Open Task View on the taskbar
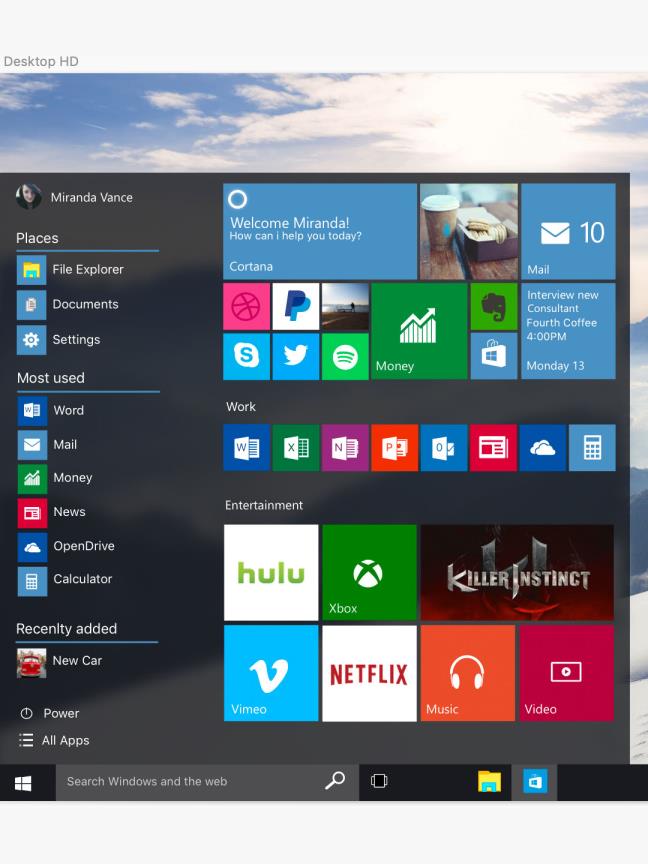 coord(379,781)
